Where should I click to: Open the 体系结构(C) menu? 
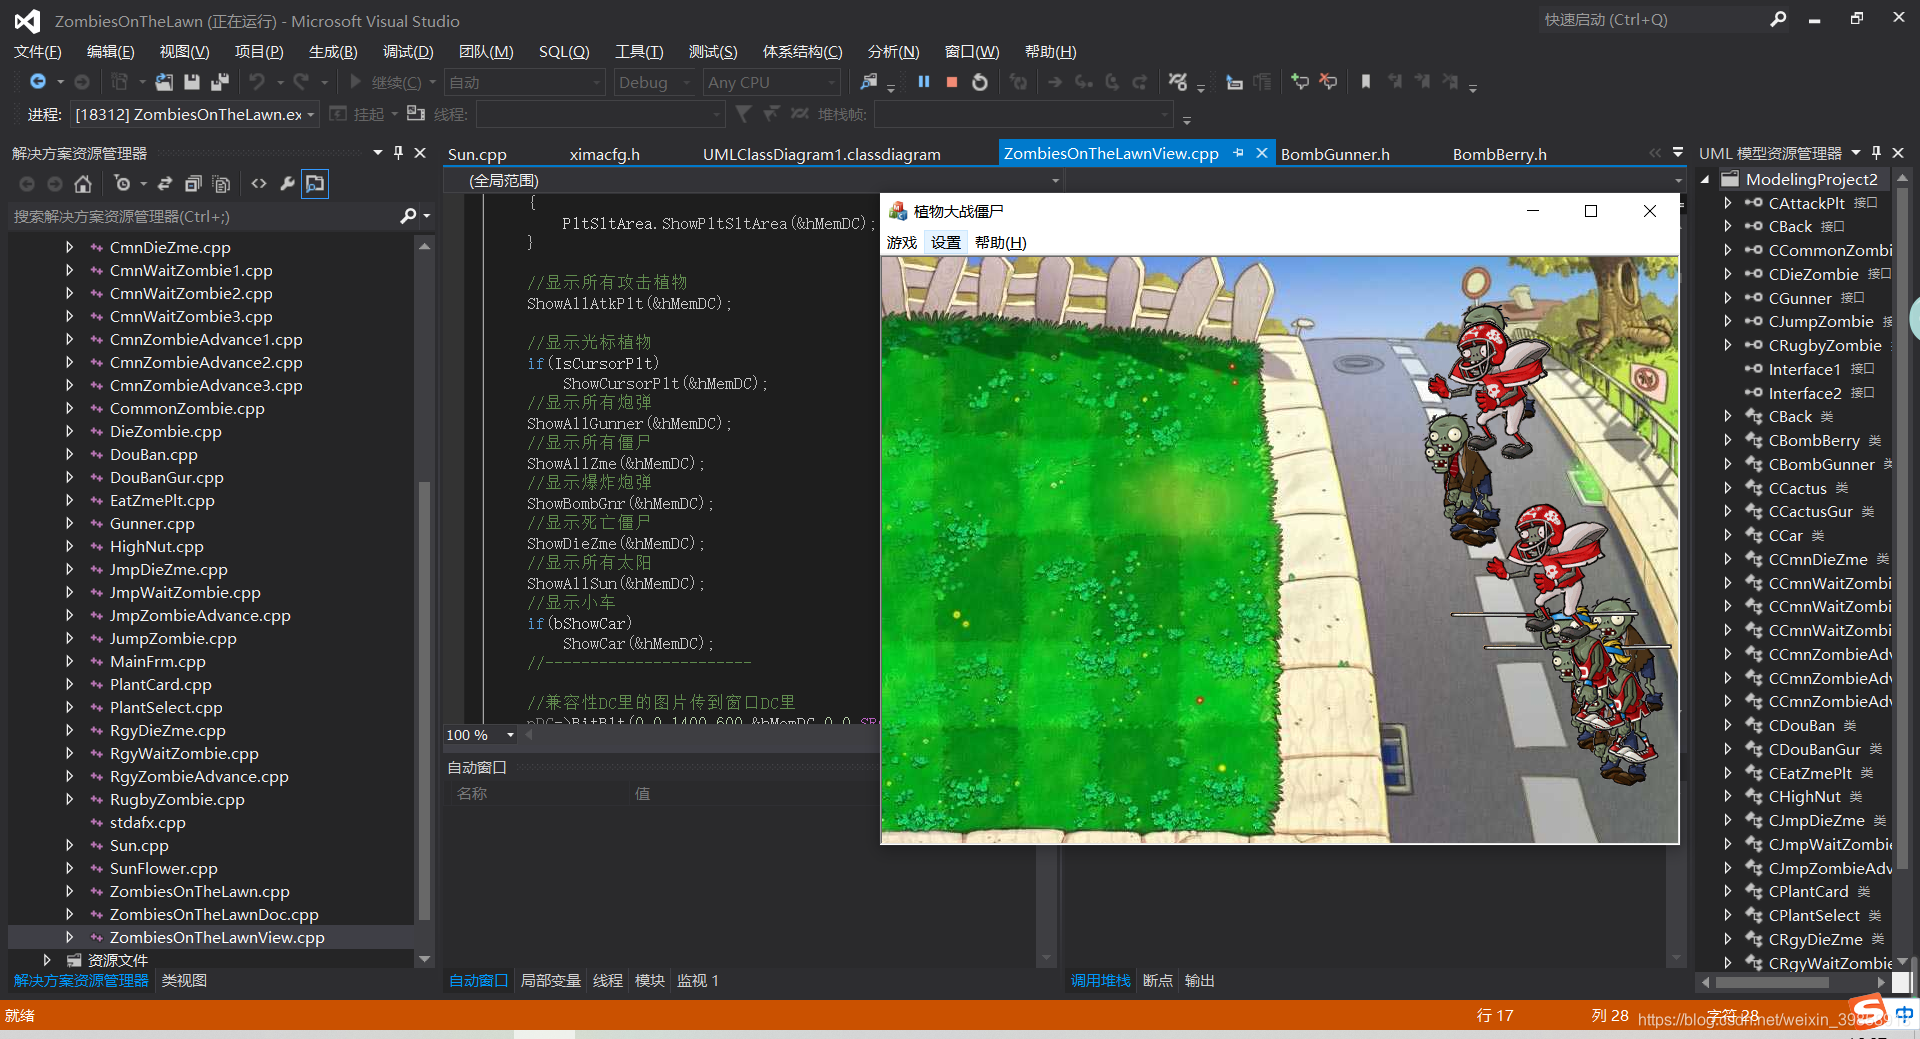tap(802, 52)
